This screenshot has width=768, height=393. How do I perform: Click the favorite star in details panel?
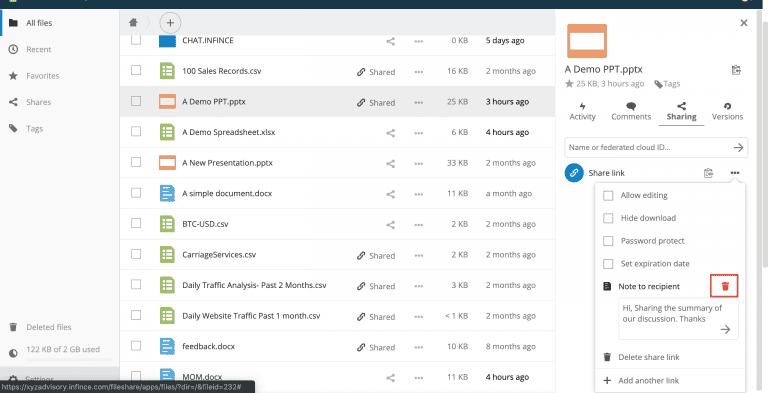(569, 84)
